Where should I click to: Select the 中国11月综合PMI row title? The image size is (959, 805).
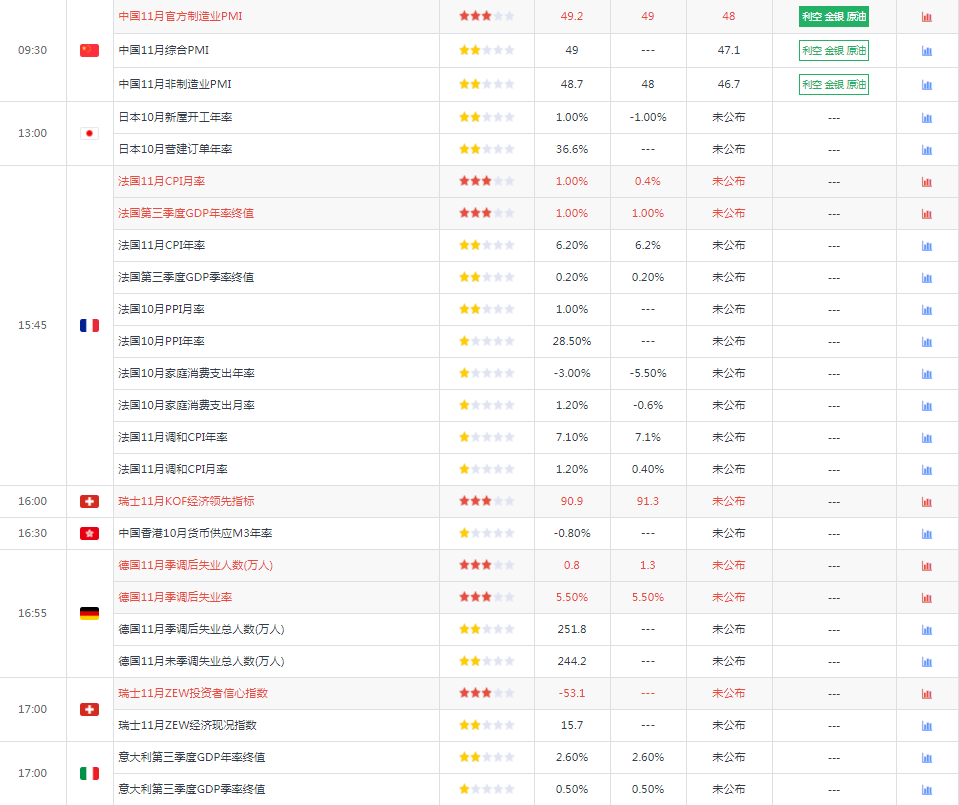pyautogui.click(x=163, y=50)
